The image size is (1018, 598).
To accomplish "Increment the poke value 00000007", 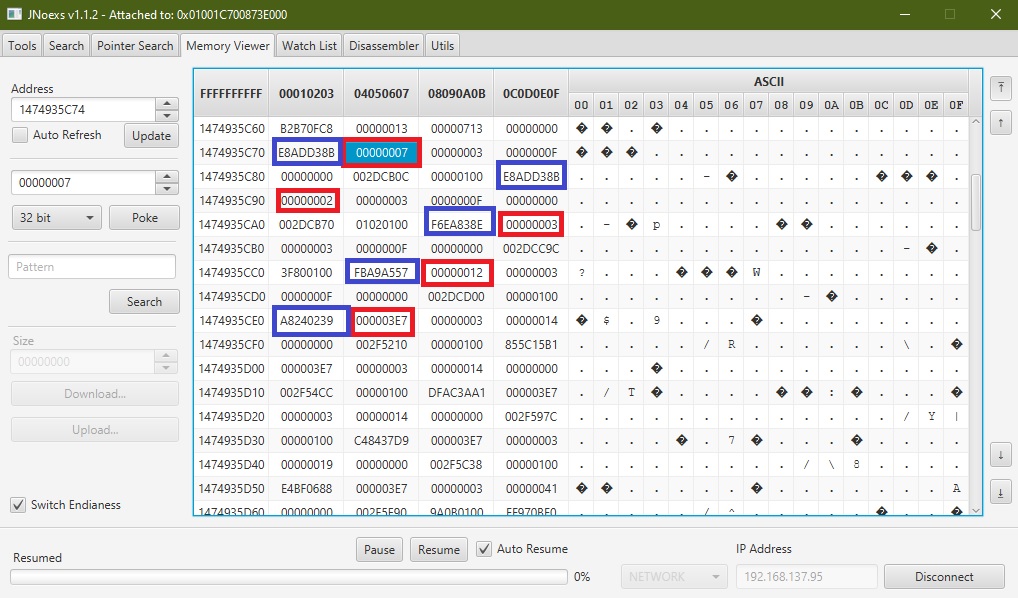I will (167, 176).
